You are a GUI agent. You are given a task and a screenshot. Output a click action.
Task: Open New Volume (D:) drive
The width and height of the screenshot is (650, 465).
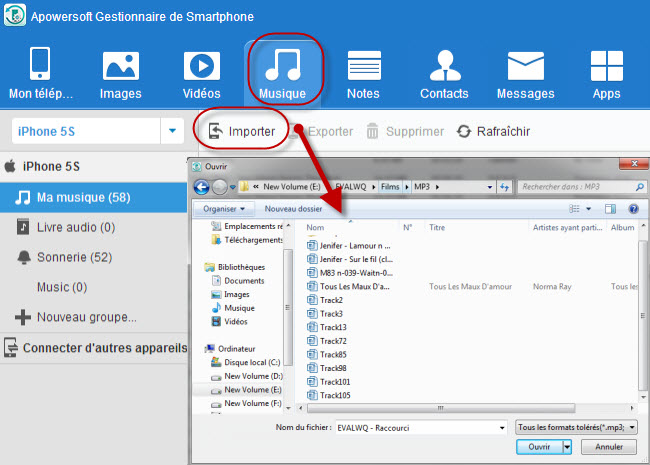[x=247, y=376]
